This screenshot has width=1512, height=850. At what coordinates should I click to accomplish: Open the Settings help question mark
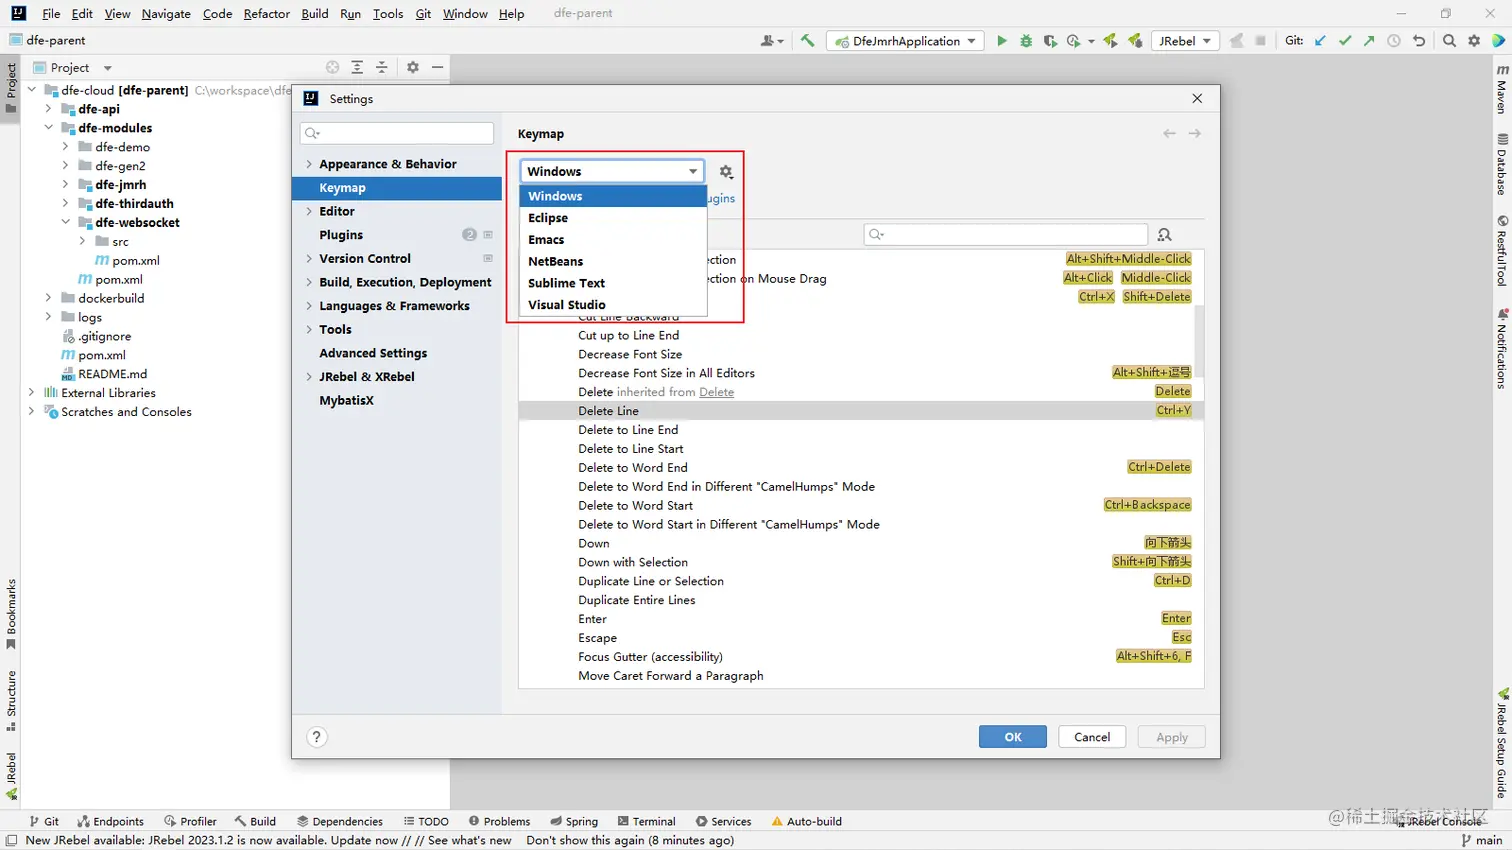click(317, 737)
